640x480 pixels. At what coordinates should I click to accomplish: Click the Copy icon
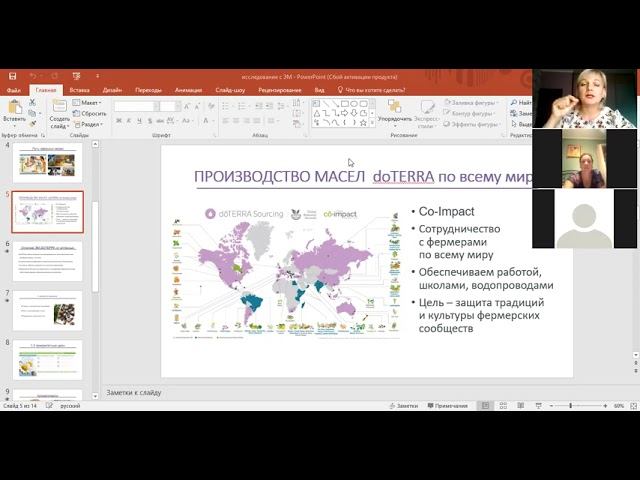pyautogui.click(x=33, y=113)
